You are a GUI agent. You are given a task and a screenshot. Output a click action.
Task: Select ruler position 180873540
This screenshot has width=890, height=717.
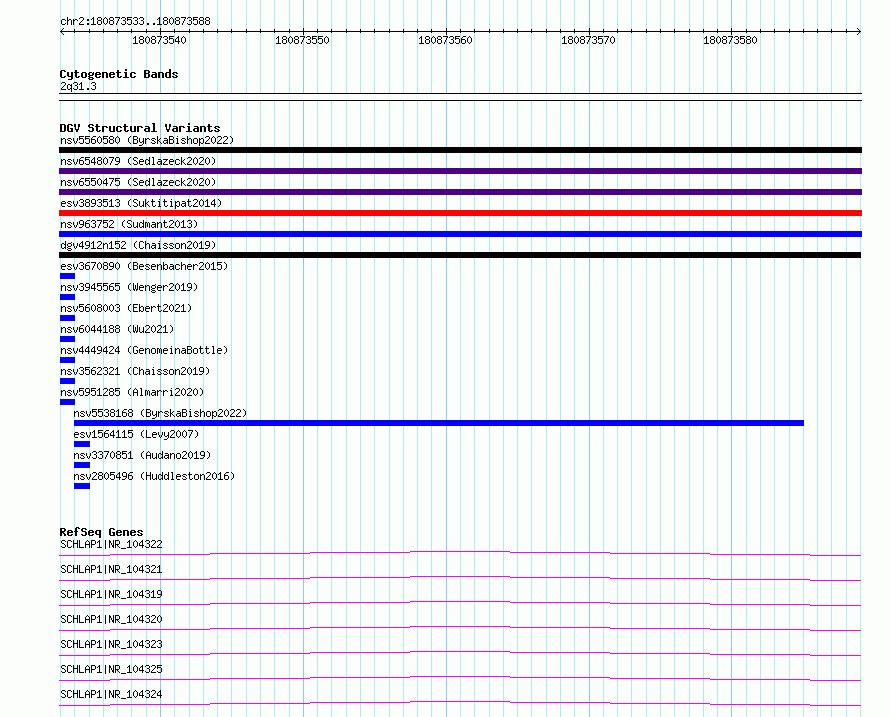click(x=159, y=40)
